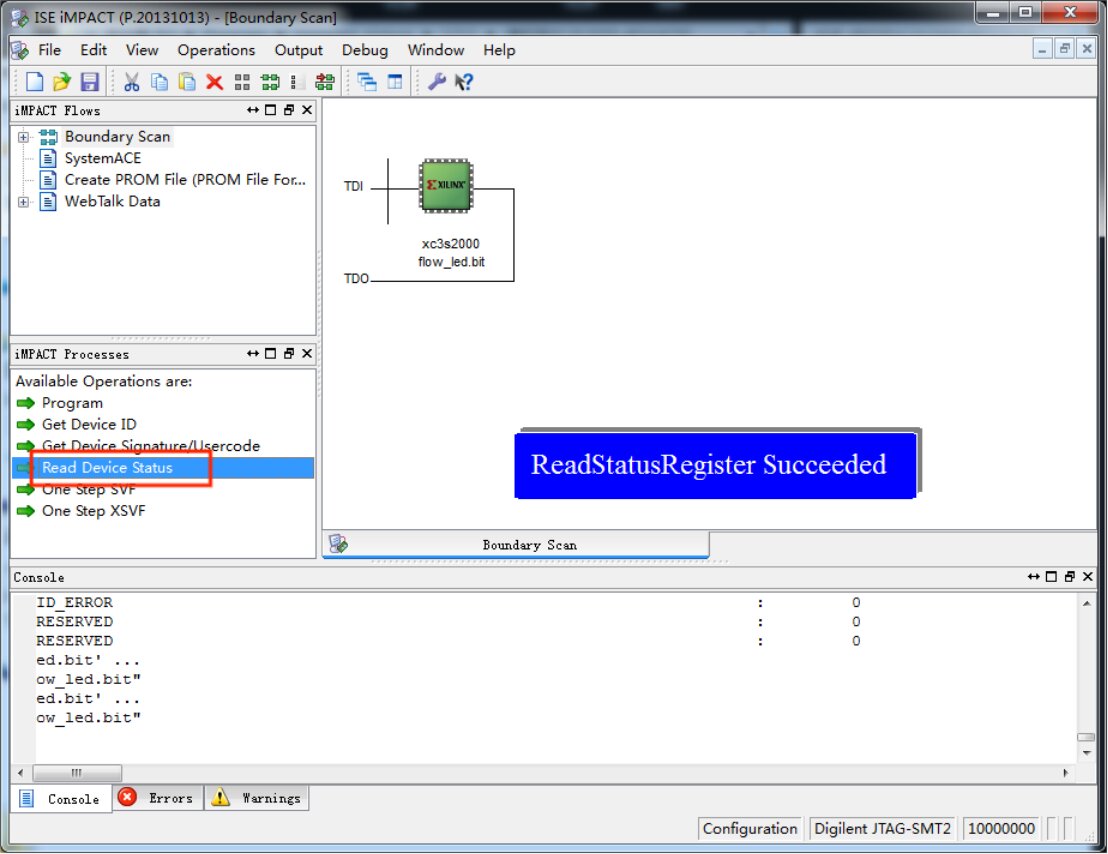This screenshot has width=1108, height=854.
Task: Open Preferences with the wrench icon
Action: click(437, 82)
